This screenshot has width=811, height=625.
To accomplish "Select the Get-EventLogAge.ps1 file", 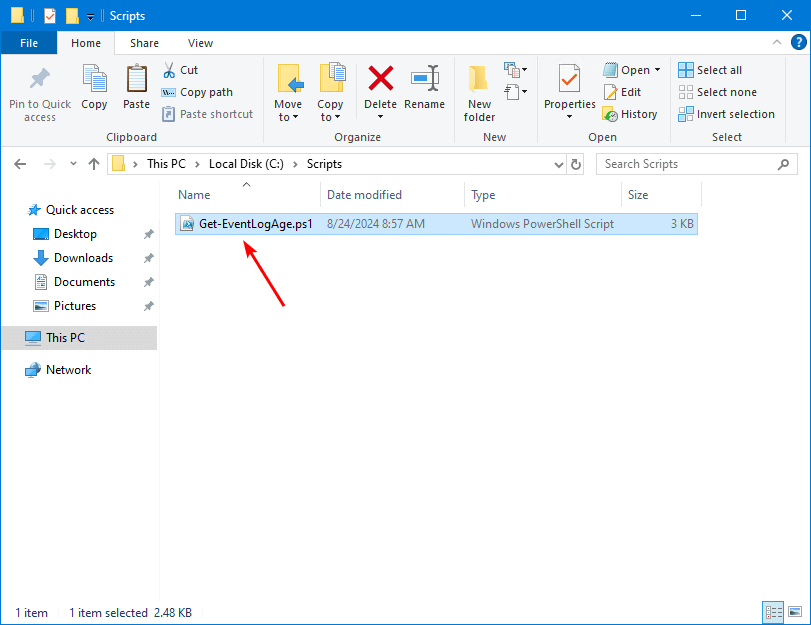I will click(436, 224).
